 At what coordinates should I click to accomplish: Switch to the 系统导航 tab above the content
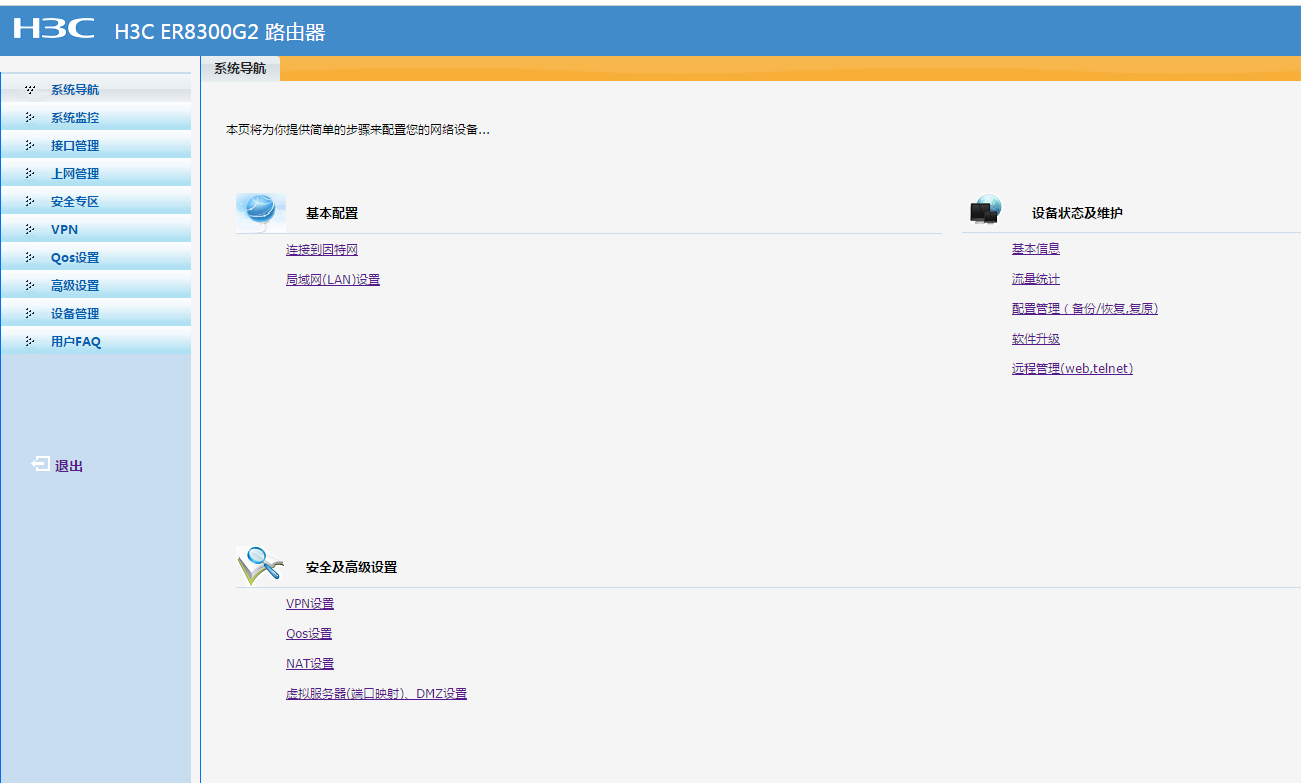[240, 69]
